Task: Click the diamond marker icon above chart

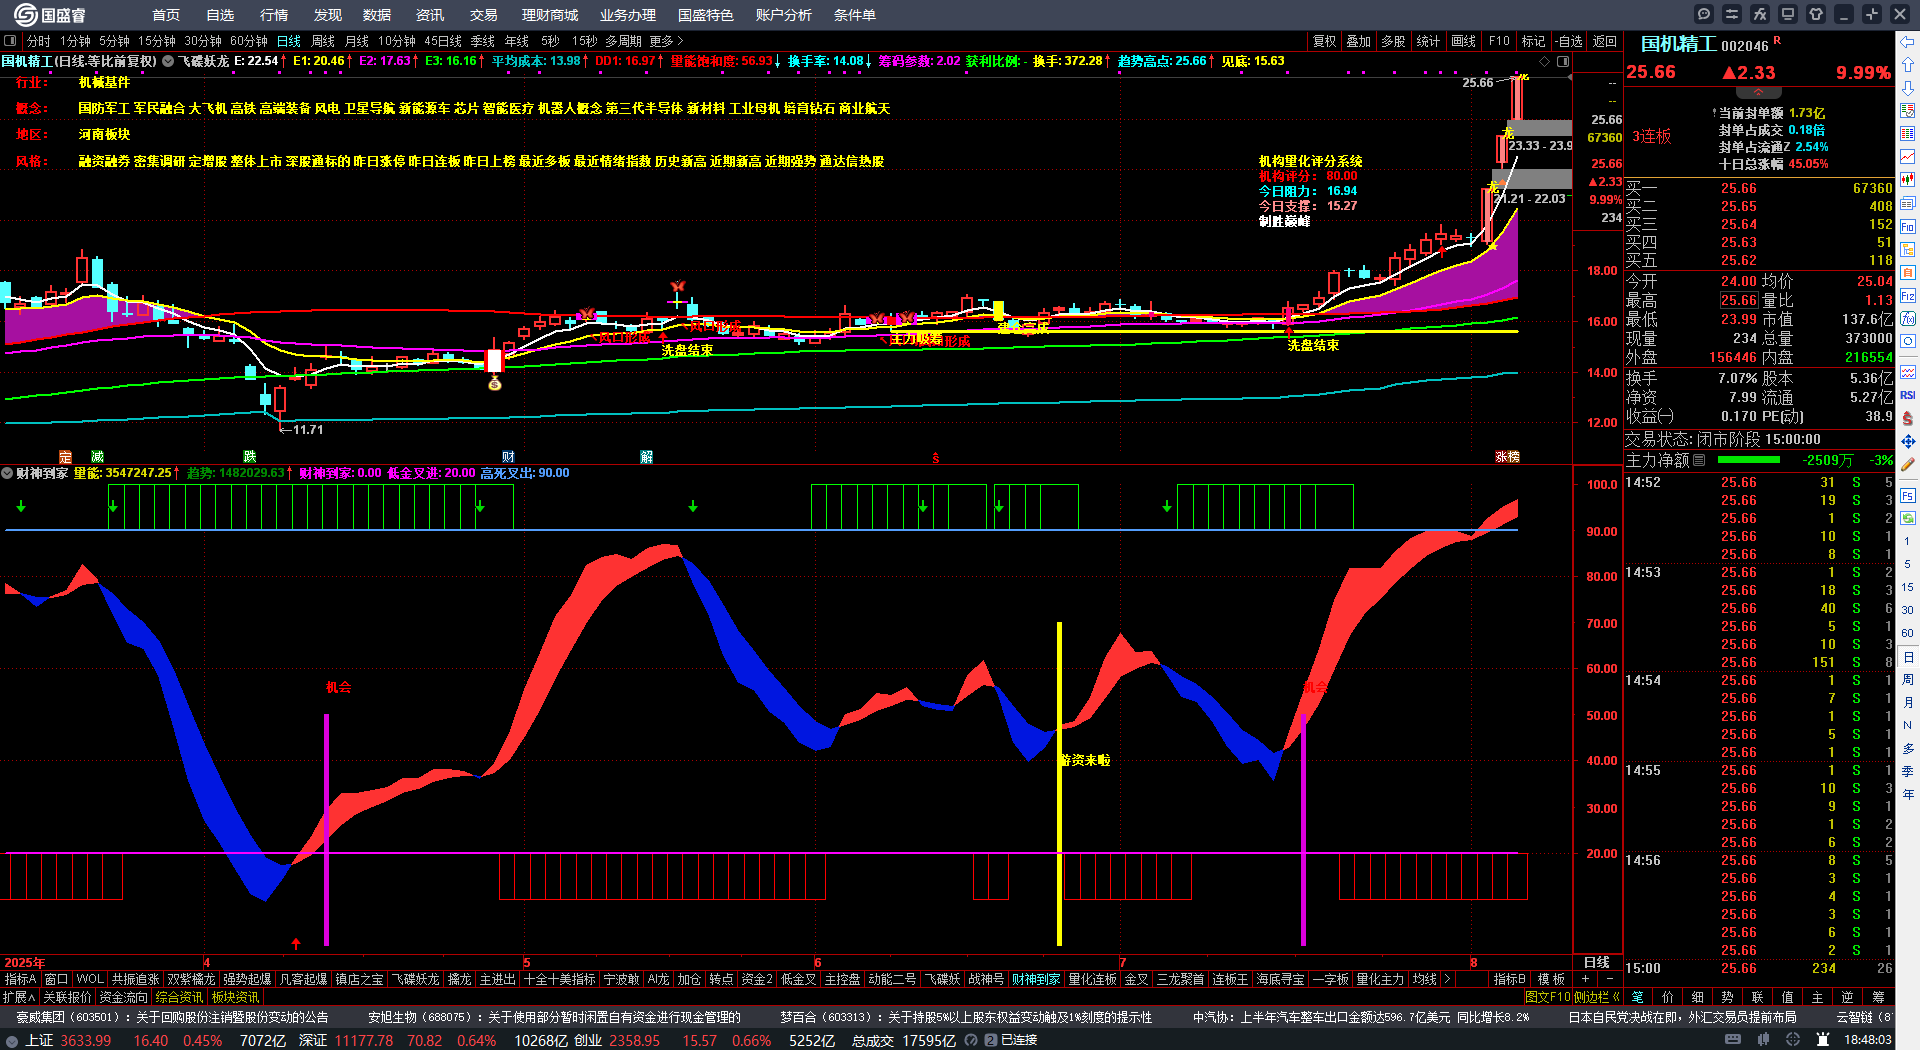Action: tap(1544, 61)
